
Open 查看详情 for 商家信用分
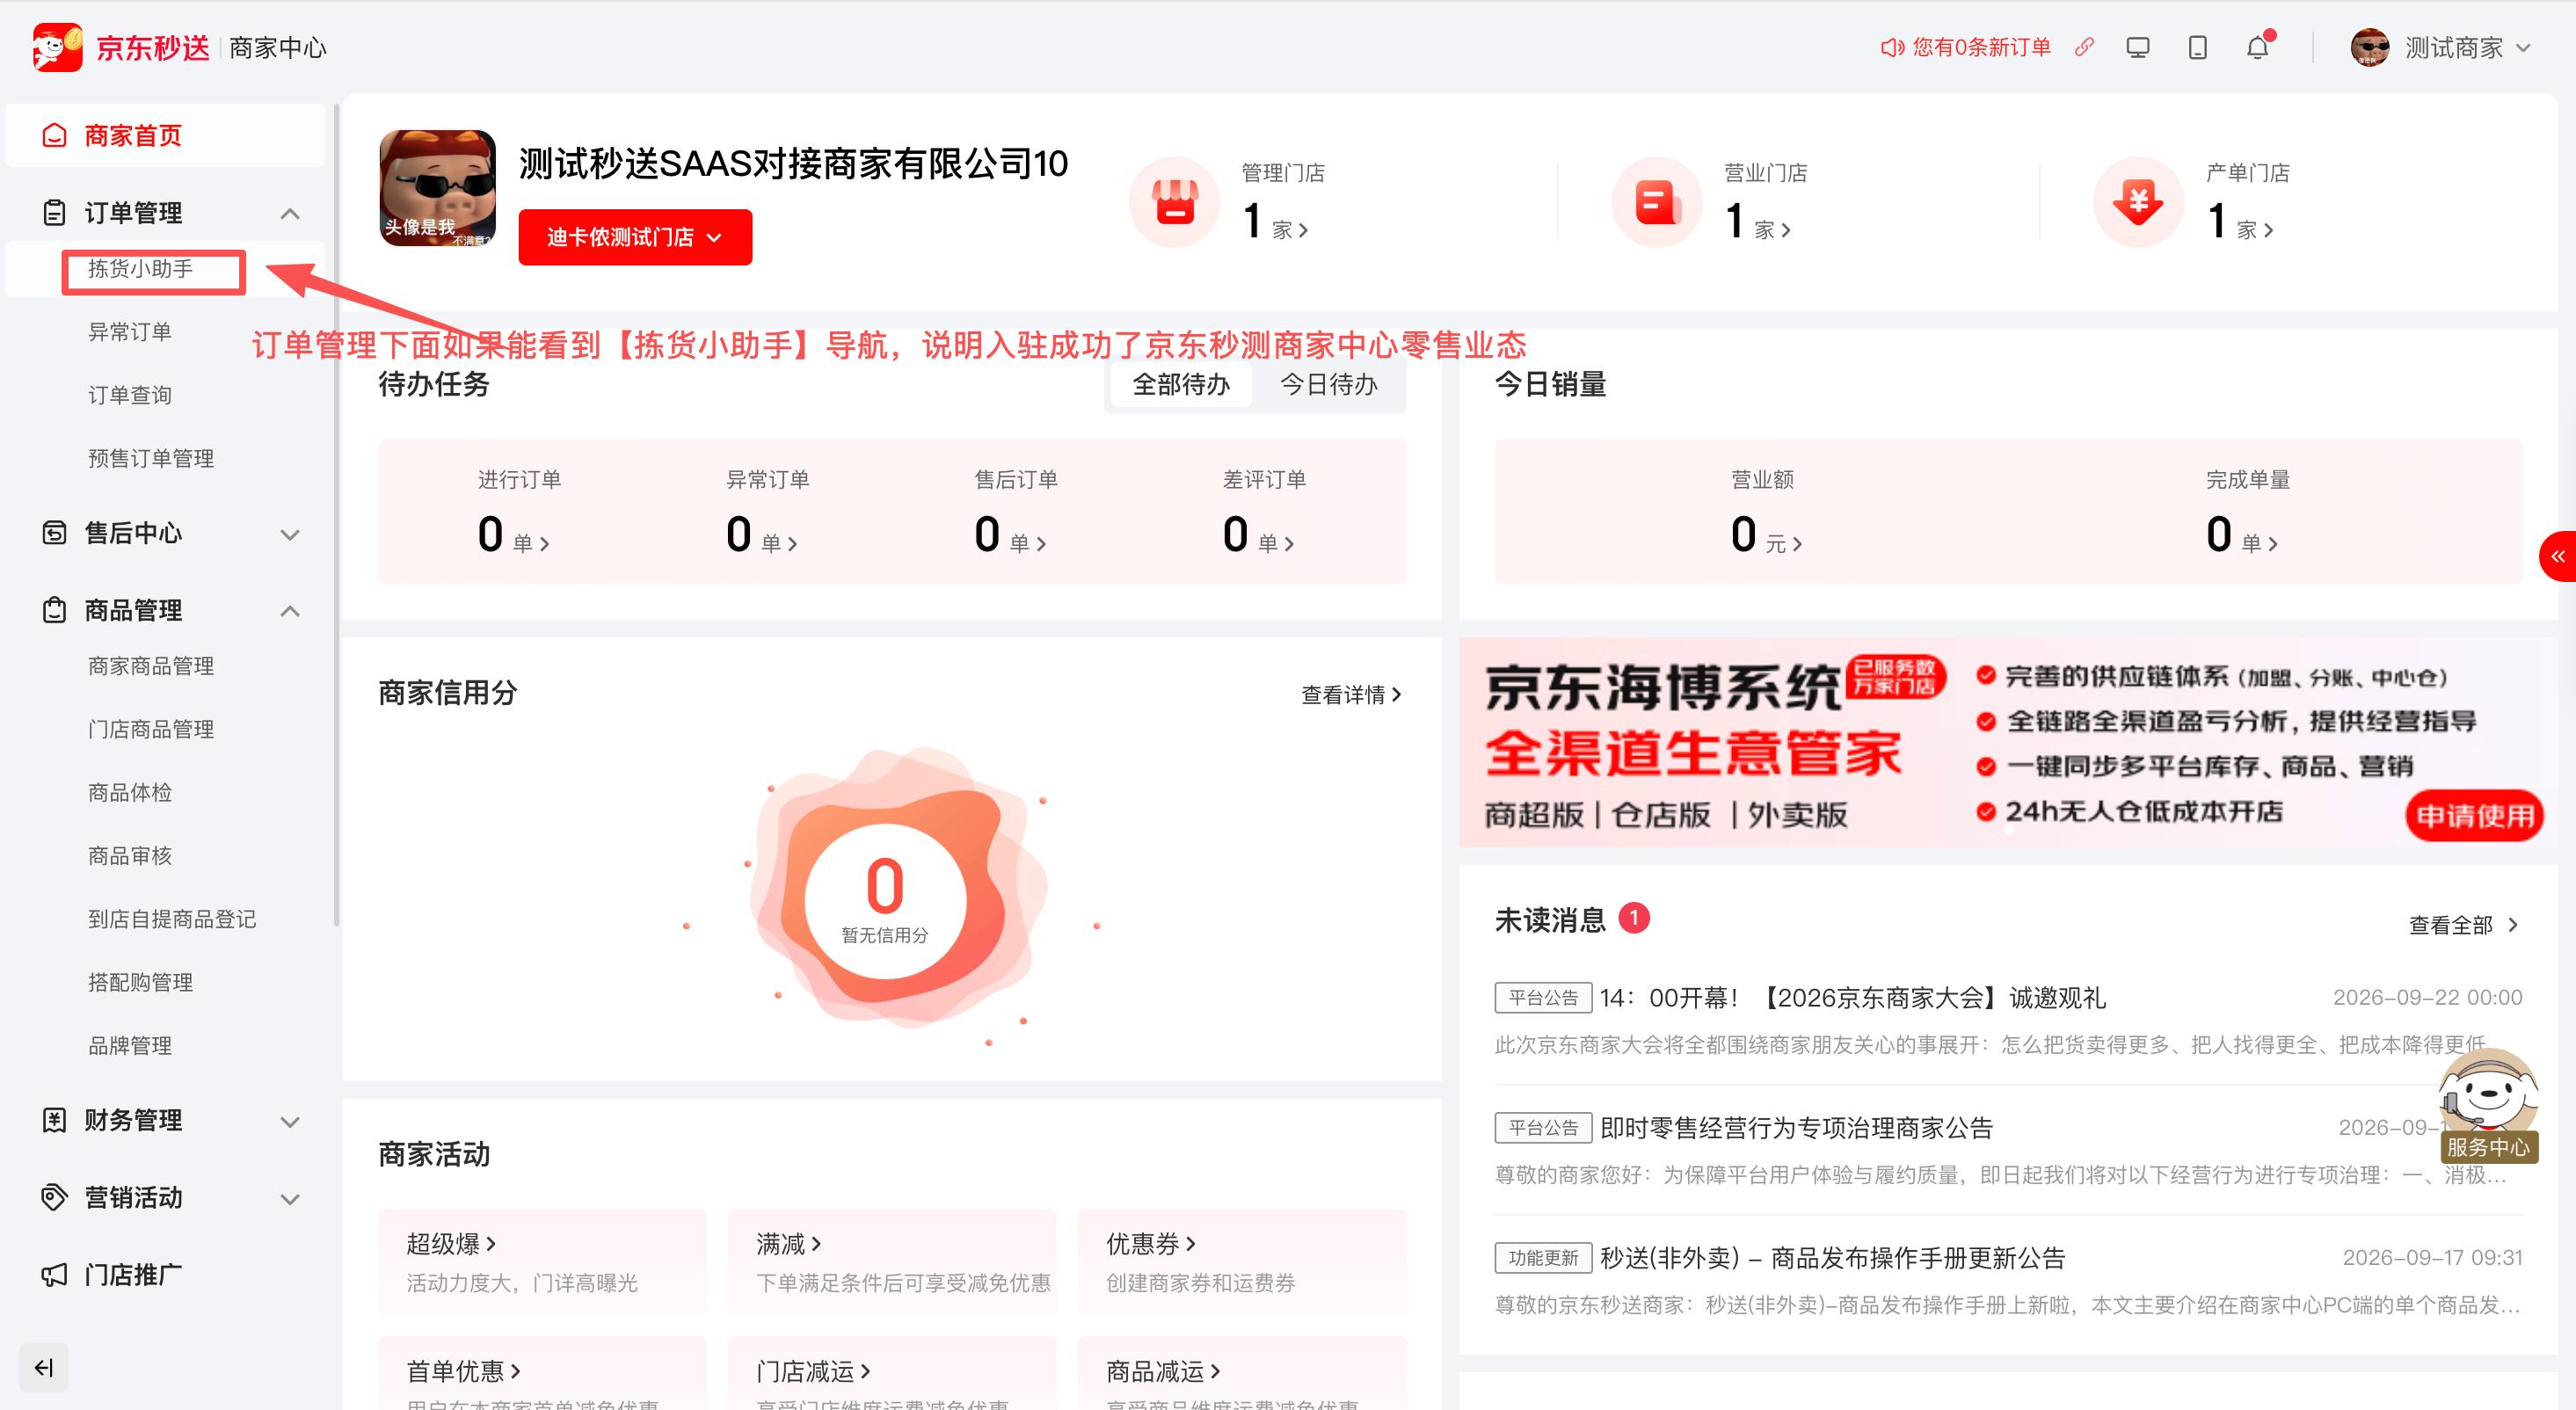click(x=1351, y=694)
